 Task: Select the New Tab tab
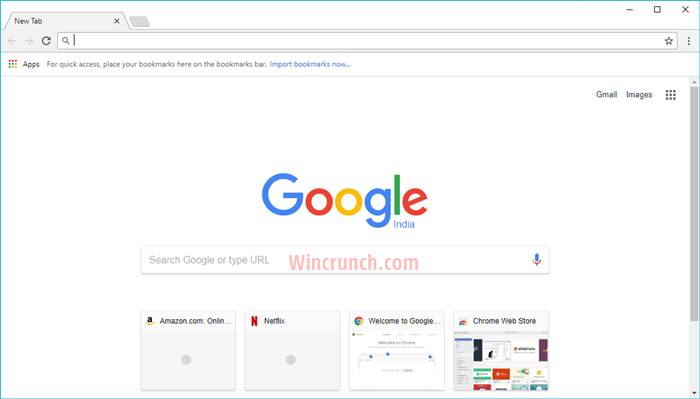click(x=66, y=21)
